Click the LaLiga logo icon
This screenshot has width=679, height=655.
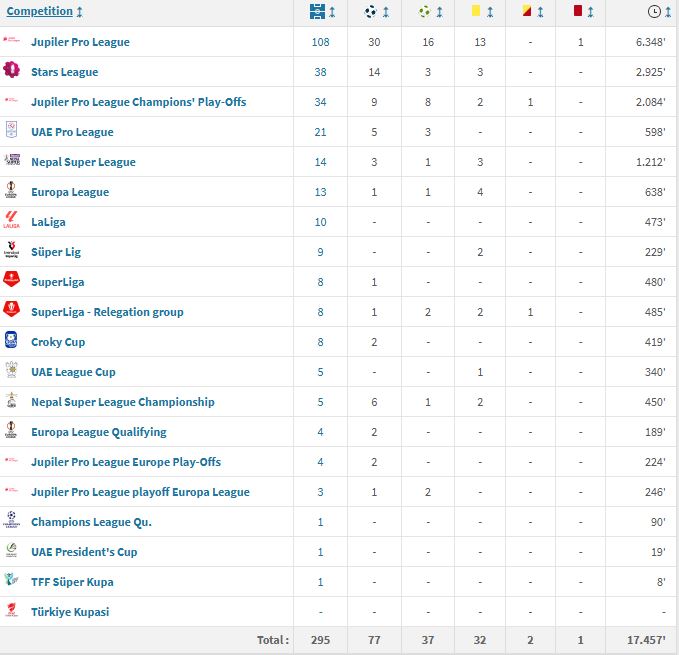pos(11,219)
